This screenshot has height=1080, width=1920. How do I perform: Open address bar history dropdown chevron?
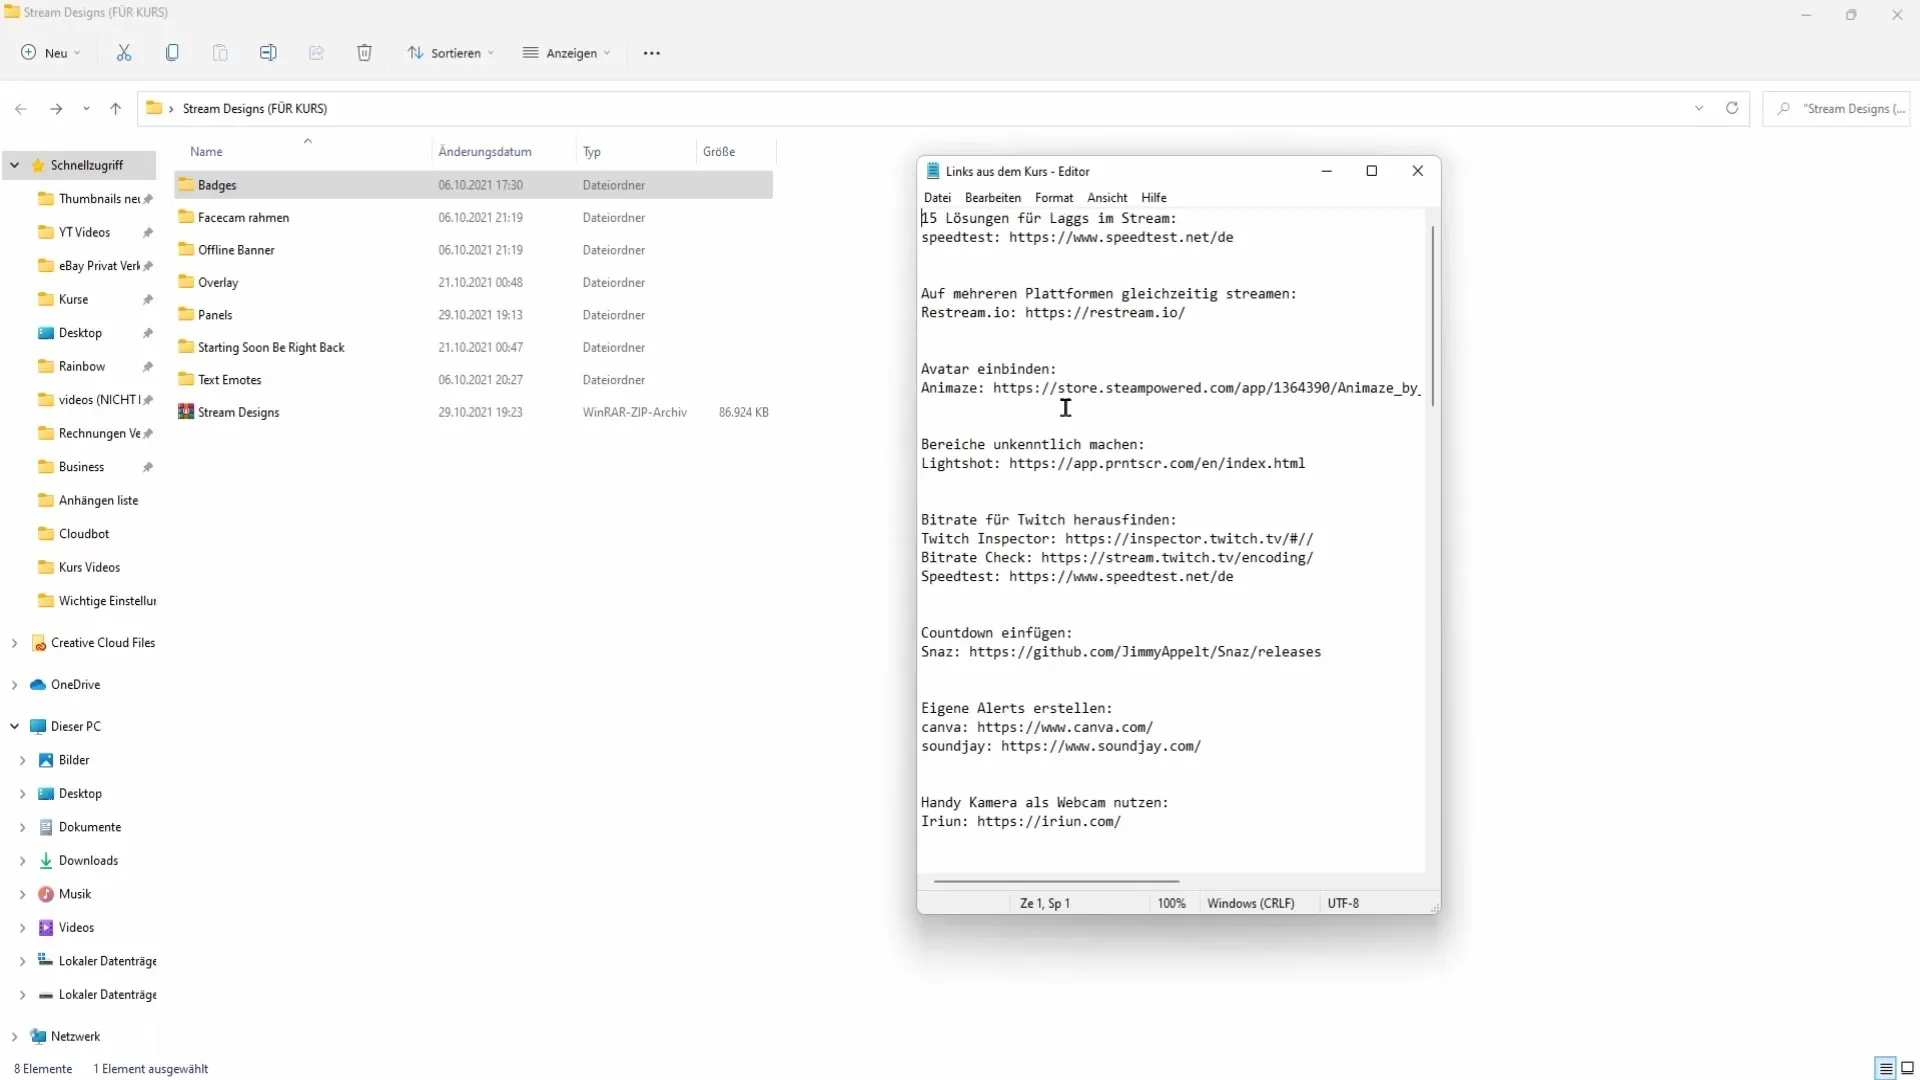tap(1699, 108)
